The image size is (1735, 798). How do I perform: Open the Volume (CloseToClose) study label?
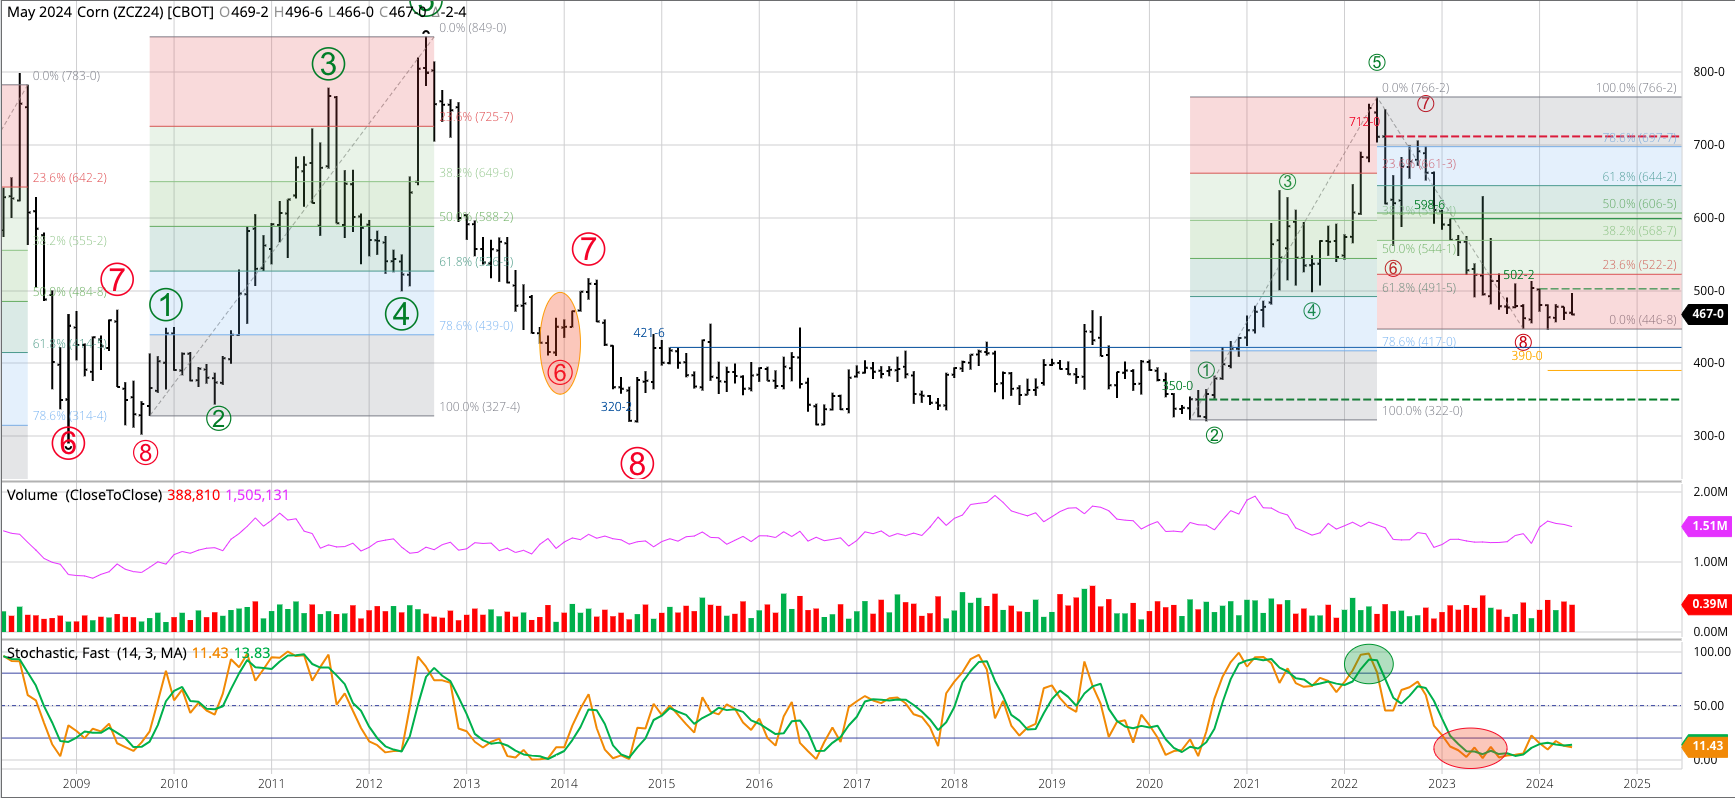[x=85, y=495]
